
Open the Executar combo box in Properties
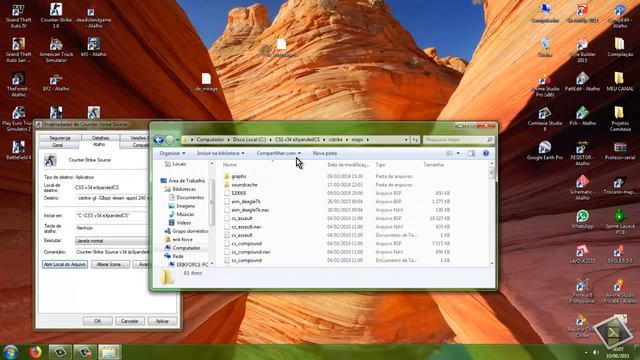(x=112, y=241)
